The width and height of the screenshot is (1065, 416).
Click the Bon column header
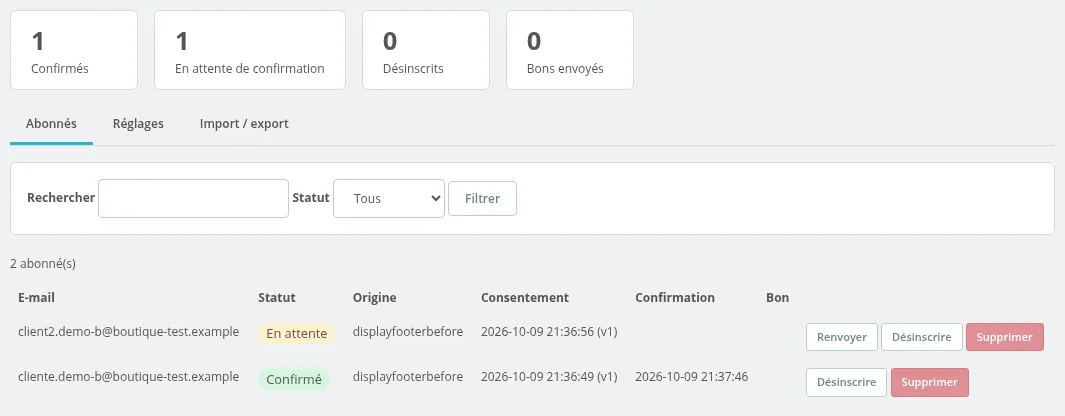tap(778, 298)
